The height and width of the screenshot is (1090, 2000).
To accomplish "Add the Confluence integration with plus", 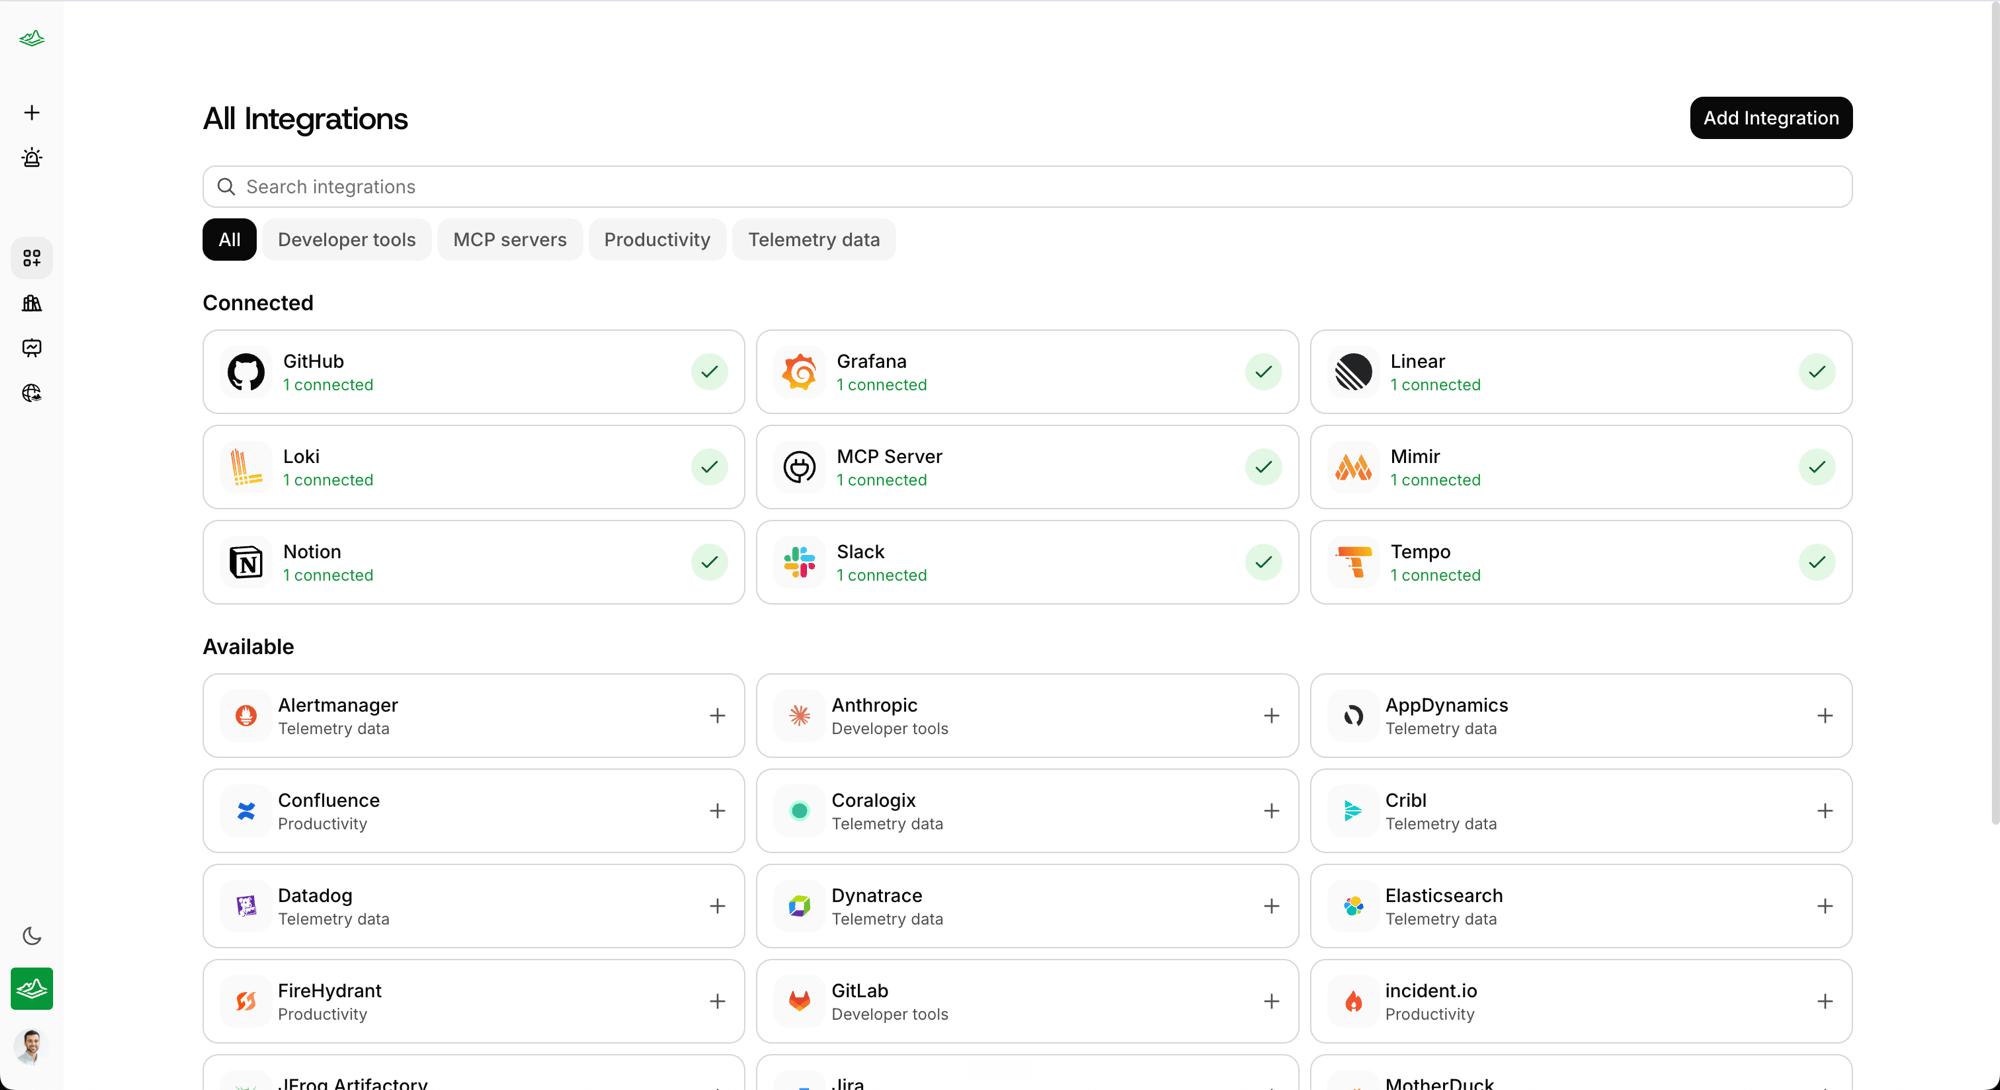I will click(x=718, y=811).
